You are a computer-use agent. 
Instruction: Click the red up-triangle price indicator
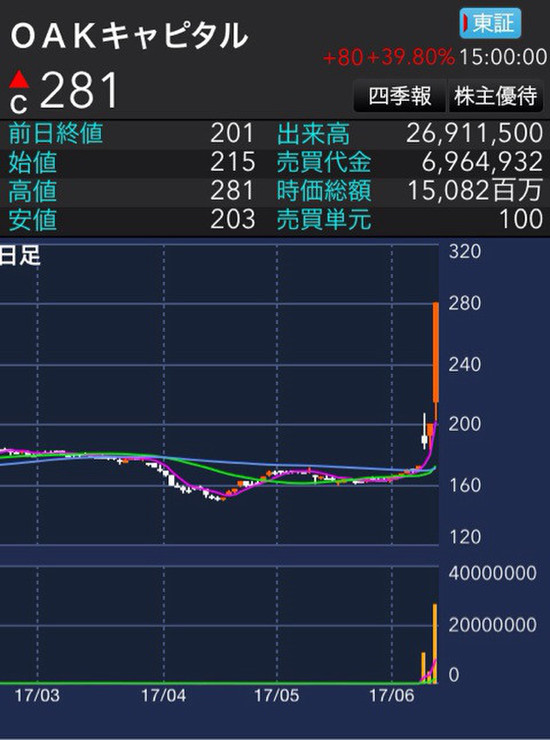click(19, 80)
